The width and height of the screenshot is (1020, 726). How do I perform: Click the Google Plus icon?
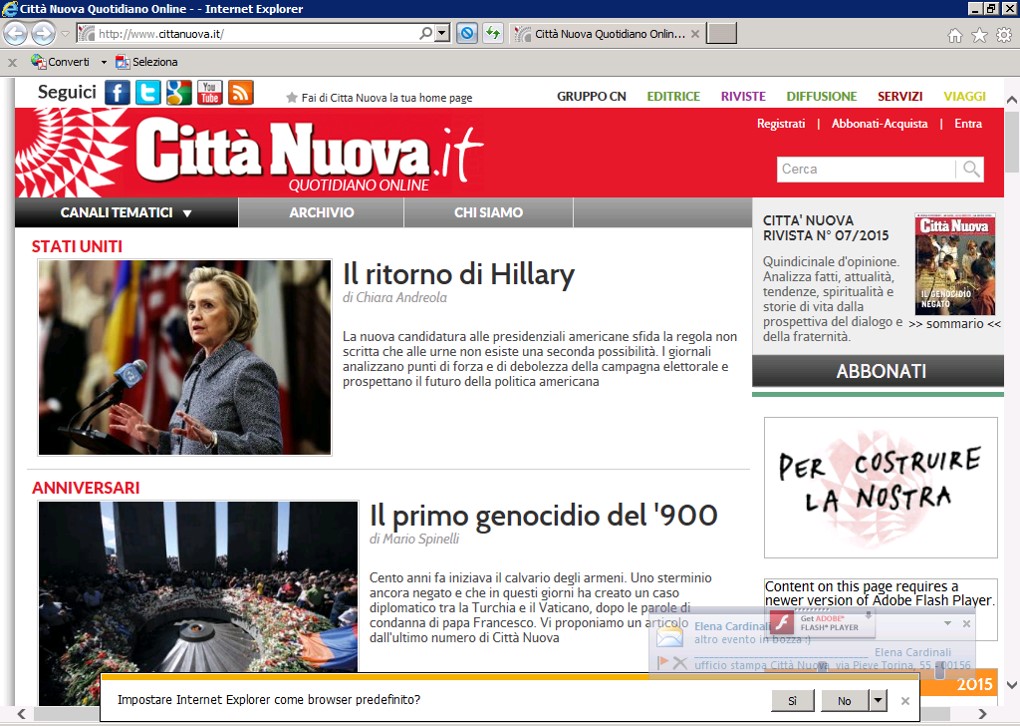coord(179,93)
